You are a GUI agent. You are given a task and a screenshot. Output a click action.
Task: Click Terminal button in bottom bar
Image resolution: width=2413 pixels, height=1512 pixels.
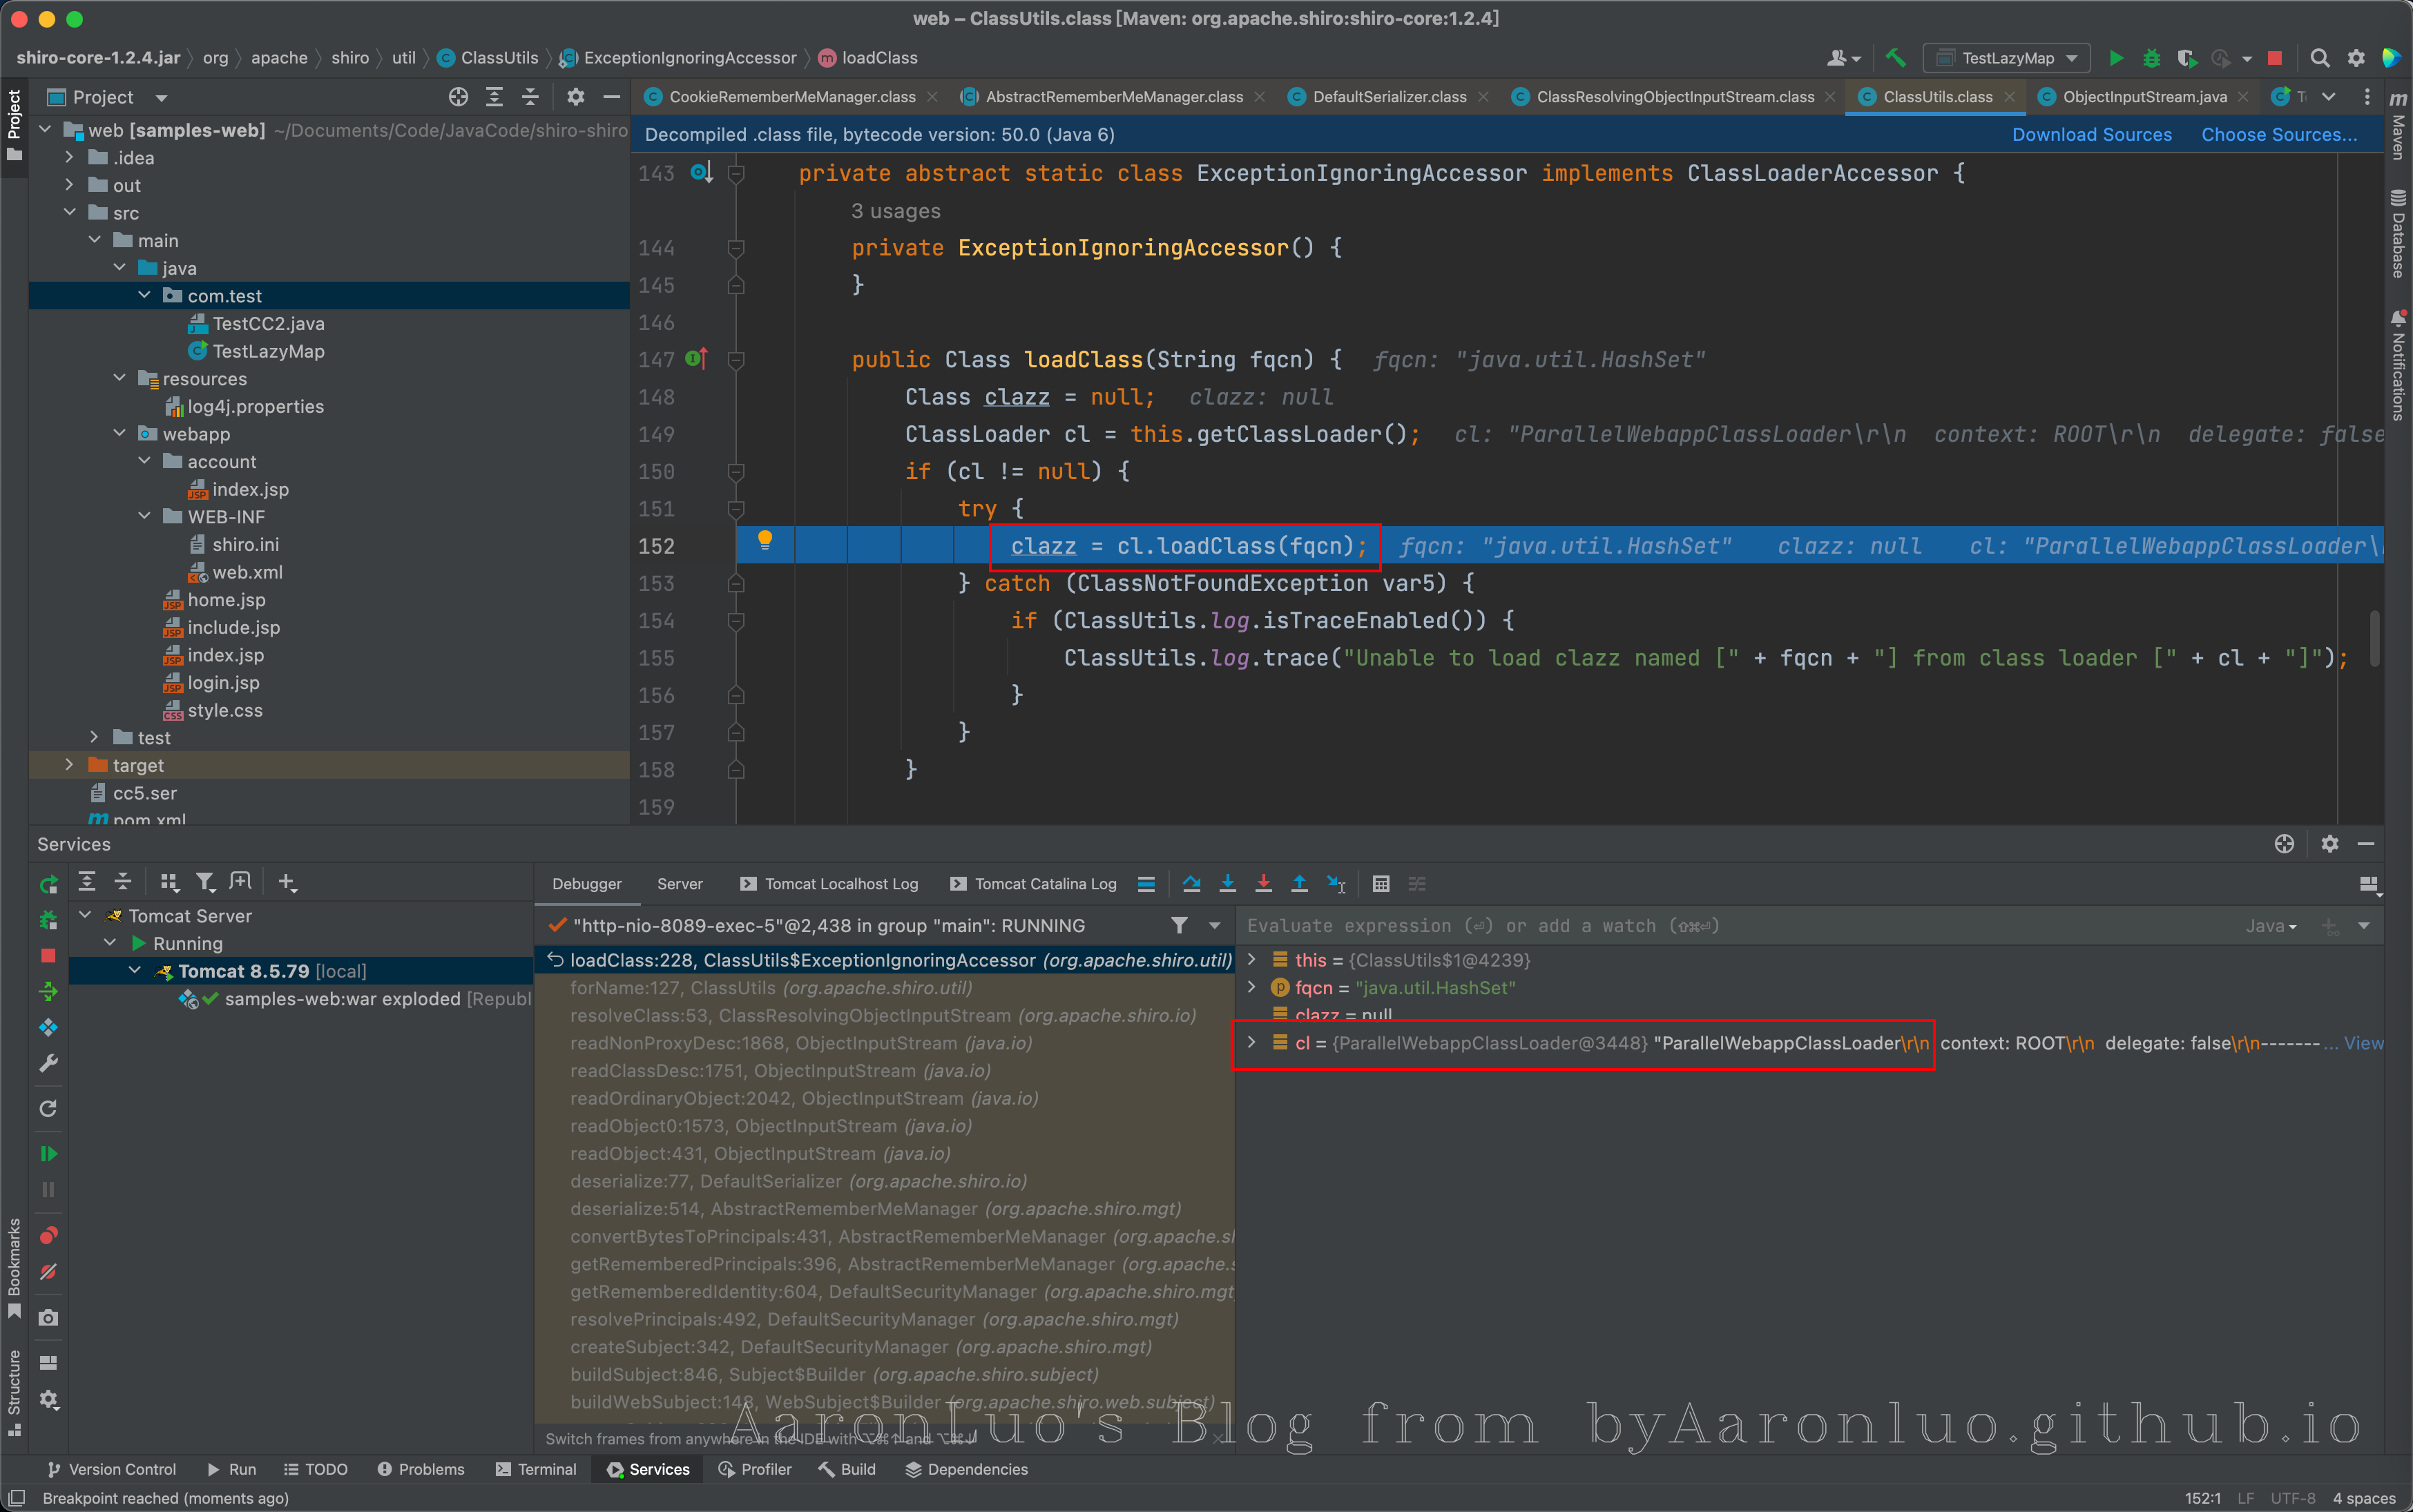536,1469
